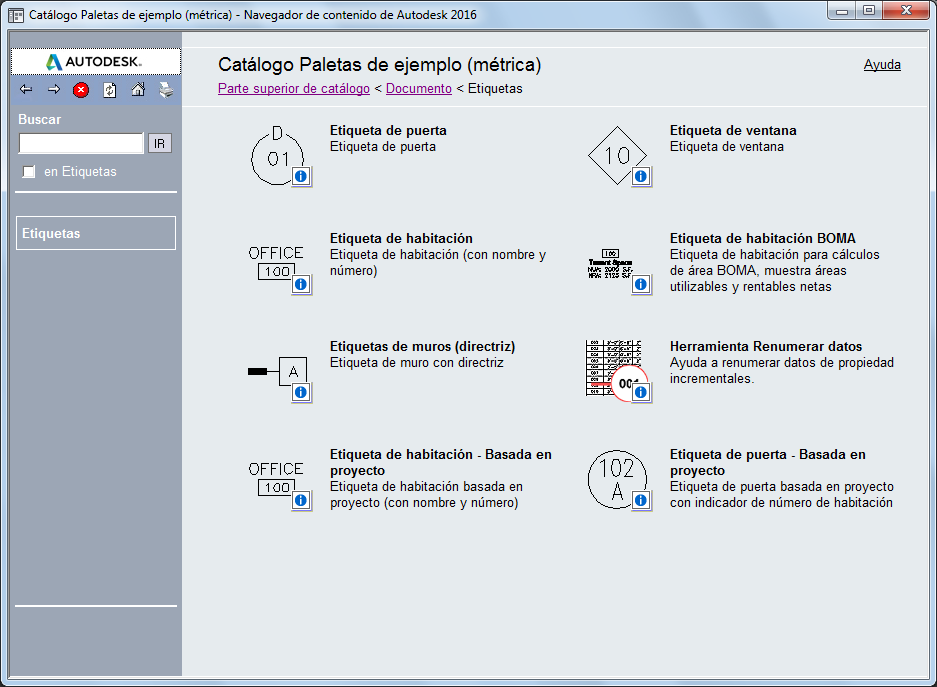Open info icon for Etiqueta de habitación BOMA
937x687 pixels.
click(x=641, y=284)
